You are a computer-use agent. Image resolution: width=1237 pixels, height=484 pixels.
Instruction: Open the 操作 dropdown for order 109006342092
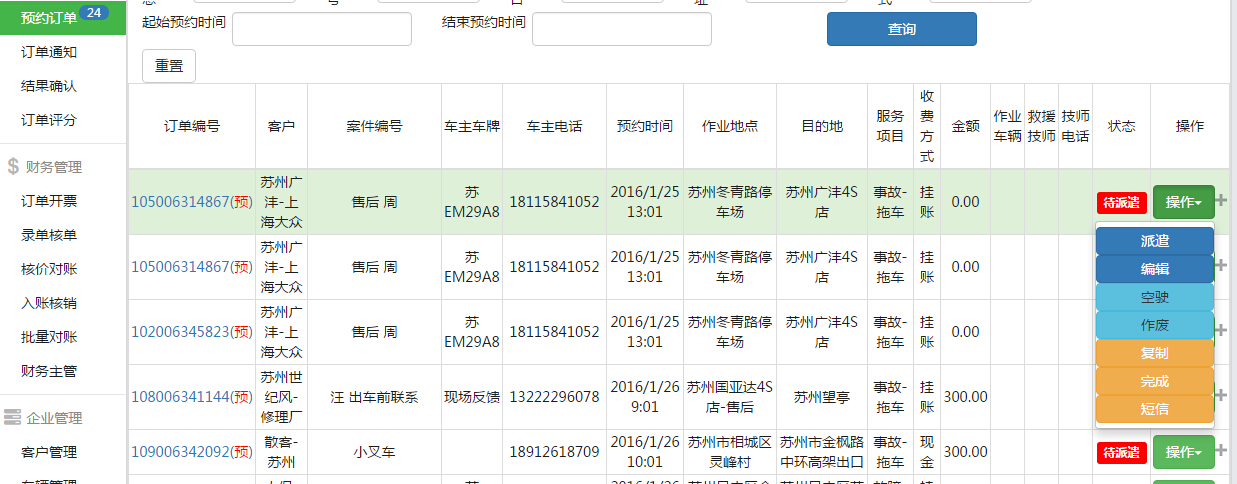[x=1183, y=452]
